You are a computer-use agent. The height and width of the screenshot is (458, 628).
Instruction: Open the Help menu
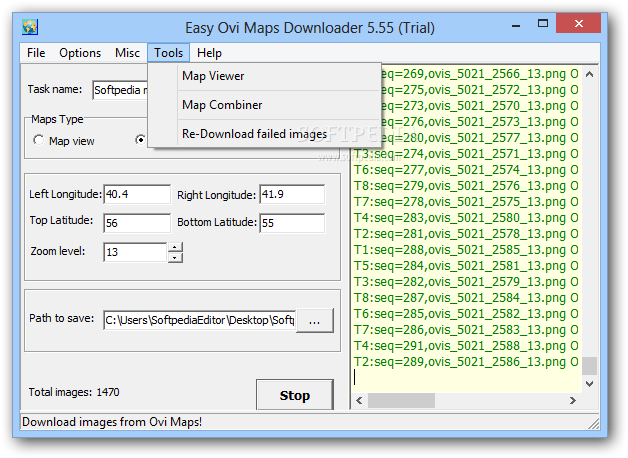pos(209,53)
